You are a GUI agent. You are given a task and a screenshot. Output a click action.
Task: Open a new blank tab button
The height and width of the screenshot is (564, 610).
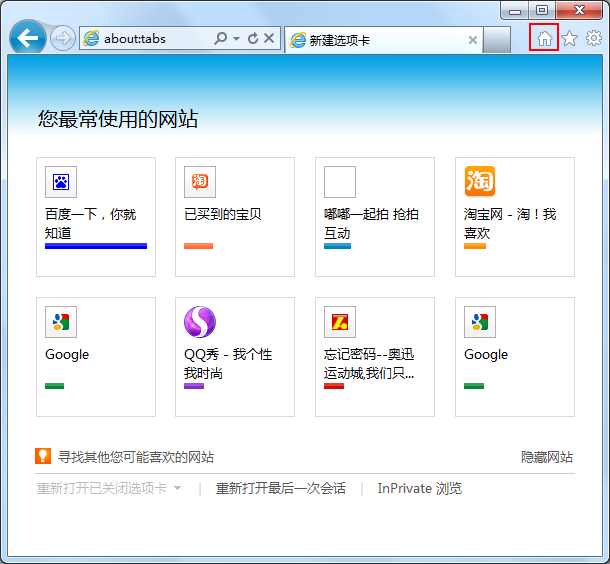[x=496, y=40]
